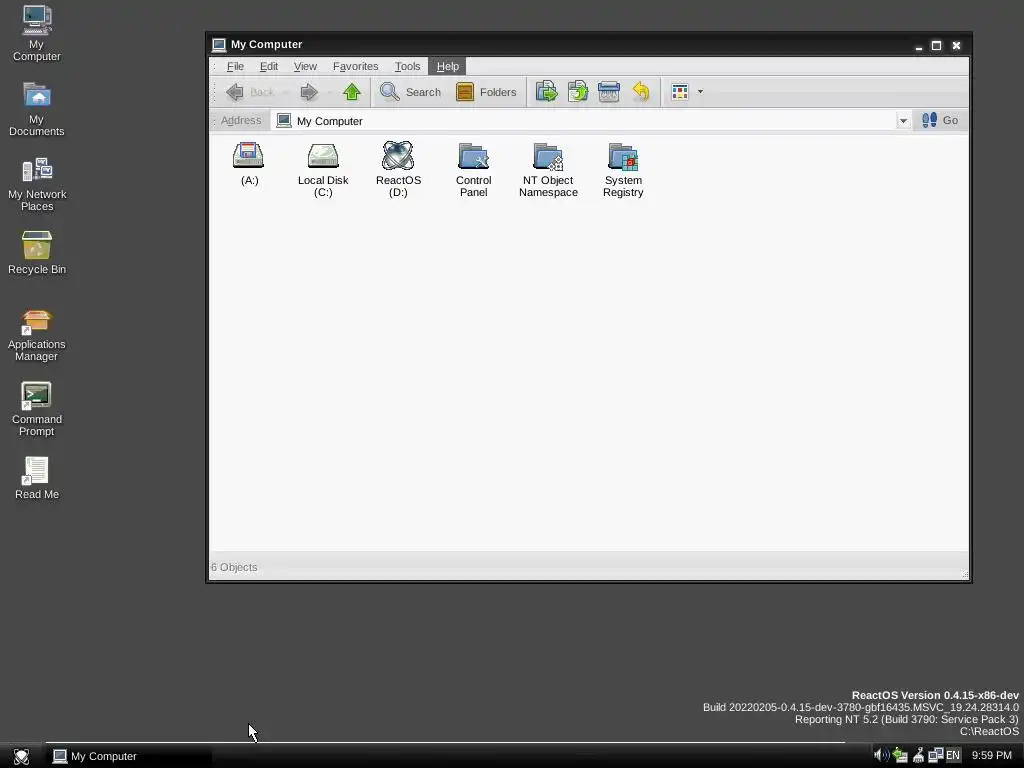Image resolution: width=1024 pixels, height=768 pixels.
Task: Select Applications Manager desktop shortcut
Action: pos(37,336)
